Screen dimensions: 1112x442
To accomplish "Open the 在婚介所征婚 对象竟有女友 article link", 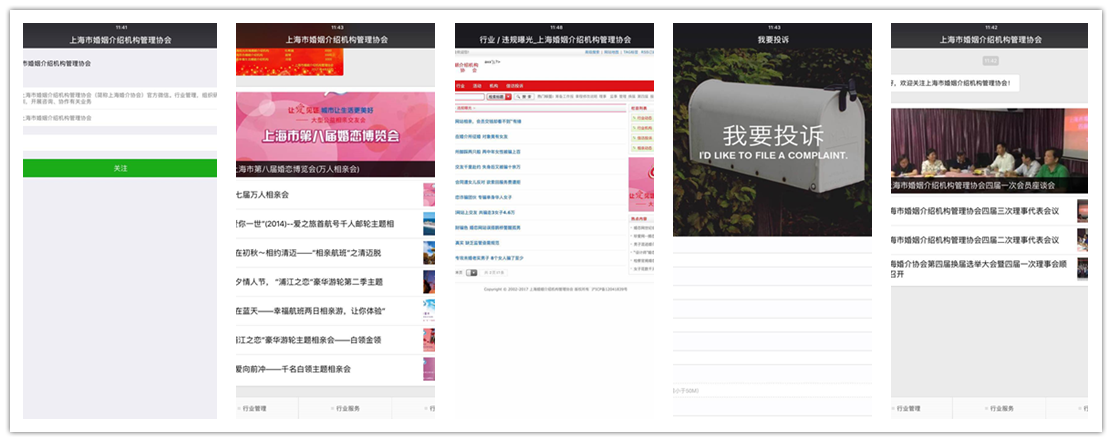I will click(x=482, y=136).
